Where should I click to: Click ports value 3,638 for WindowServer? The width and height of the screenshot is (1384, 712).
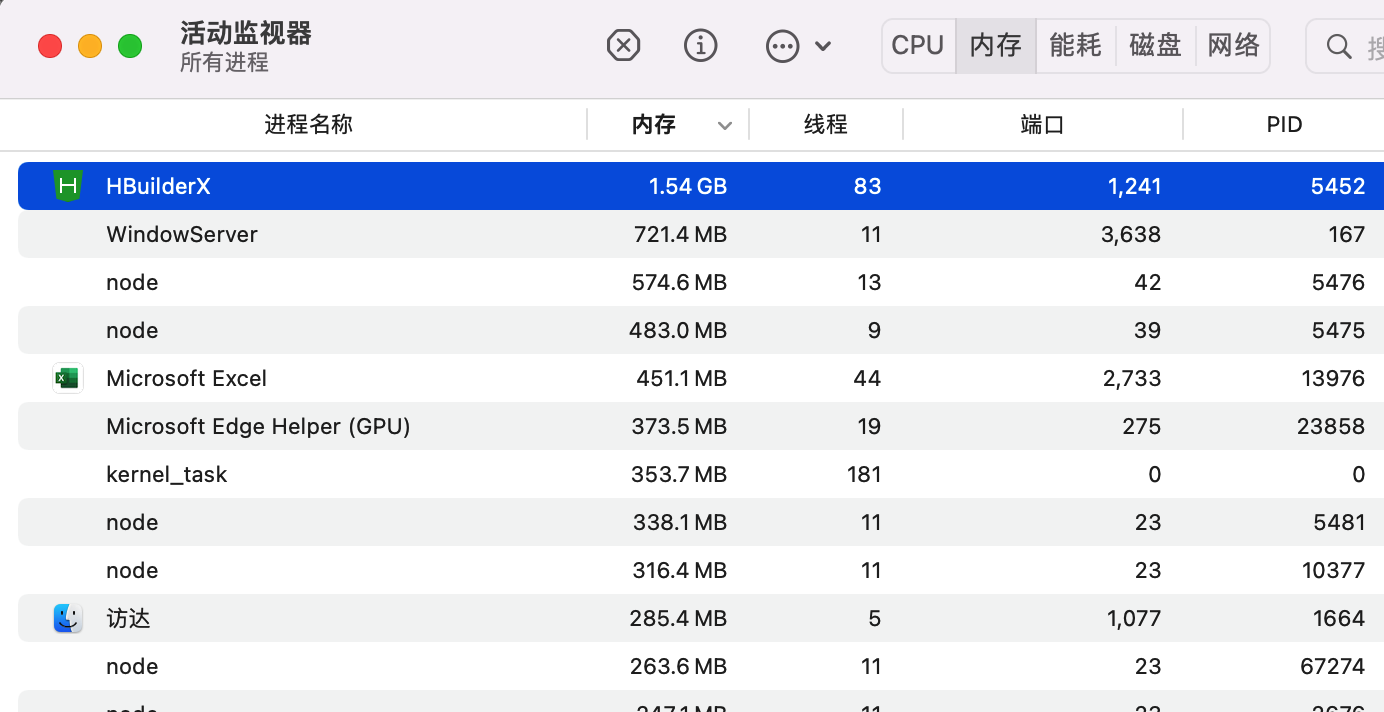[1129, 234]
